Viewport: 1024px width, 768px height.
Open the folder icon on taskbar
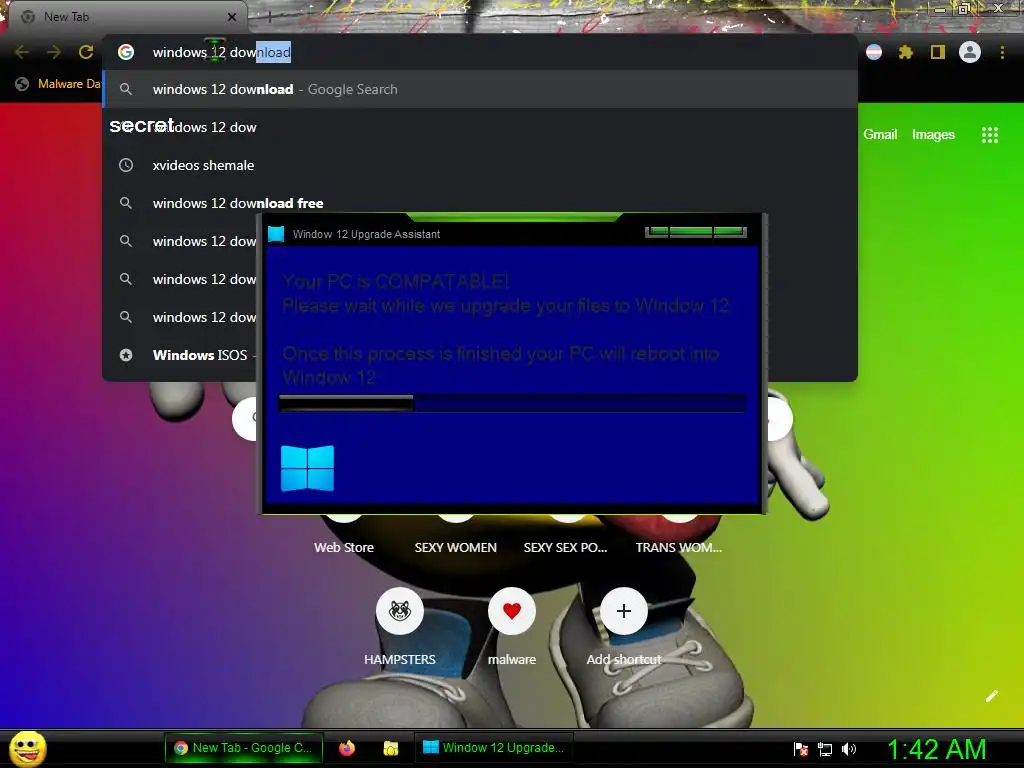coord(391,748)
